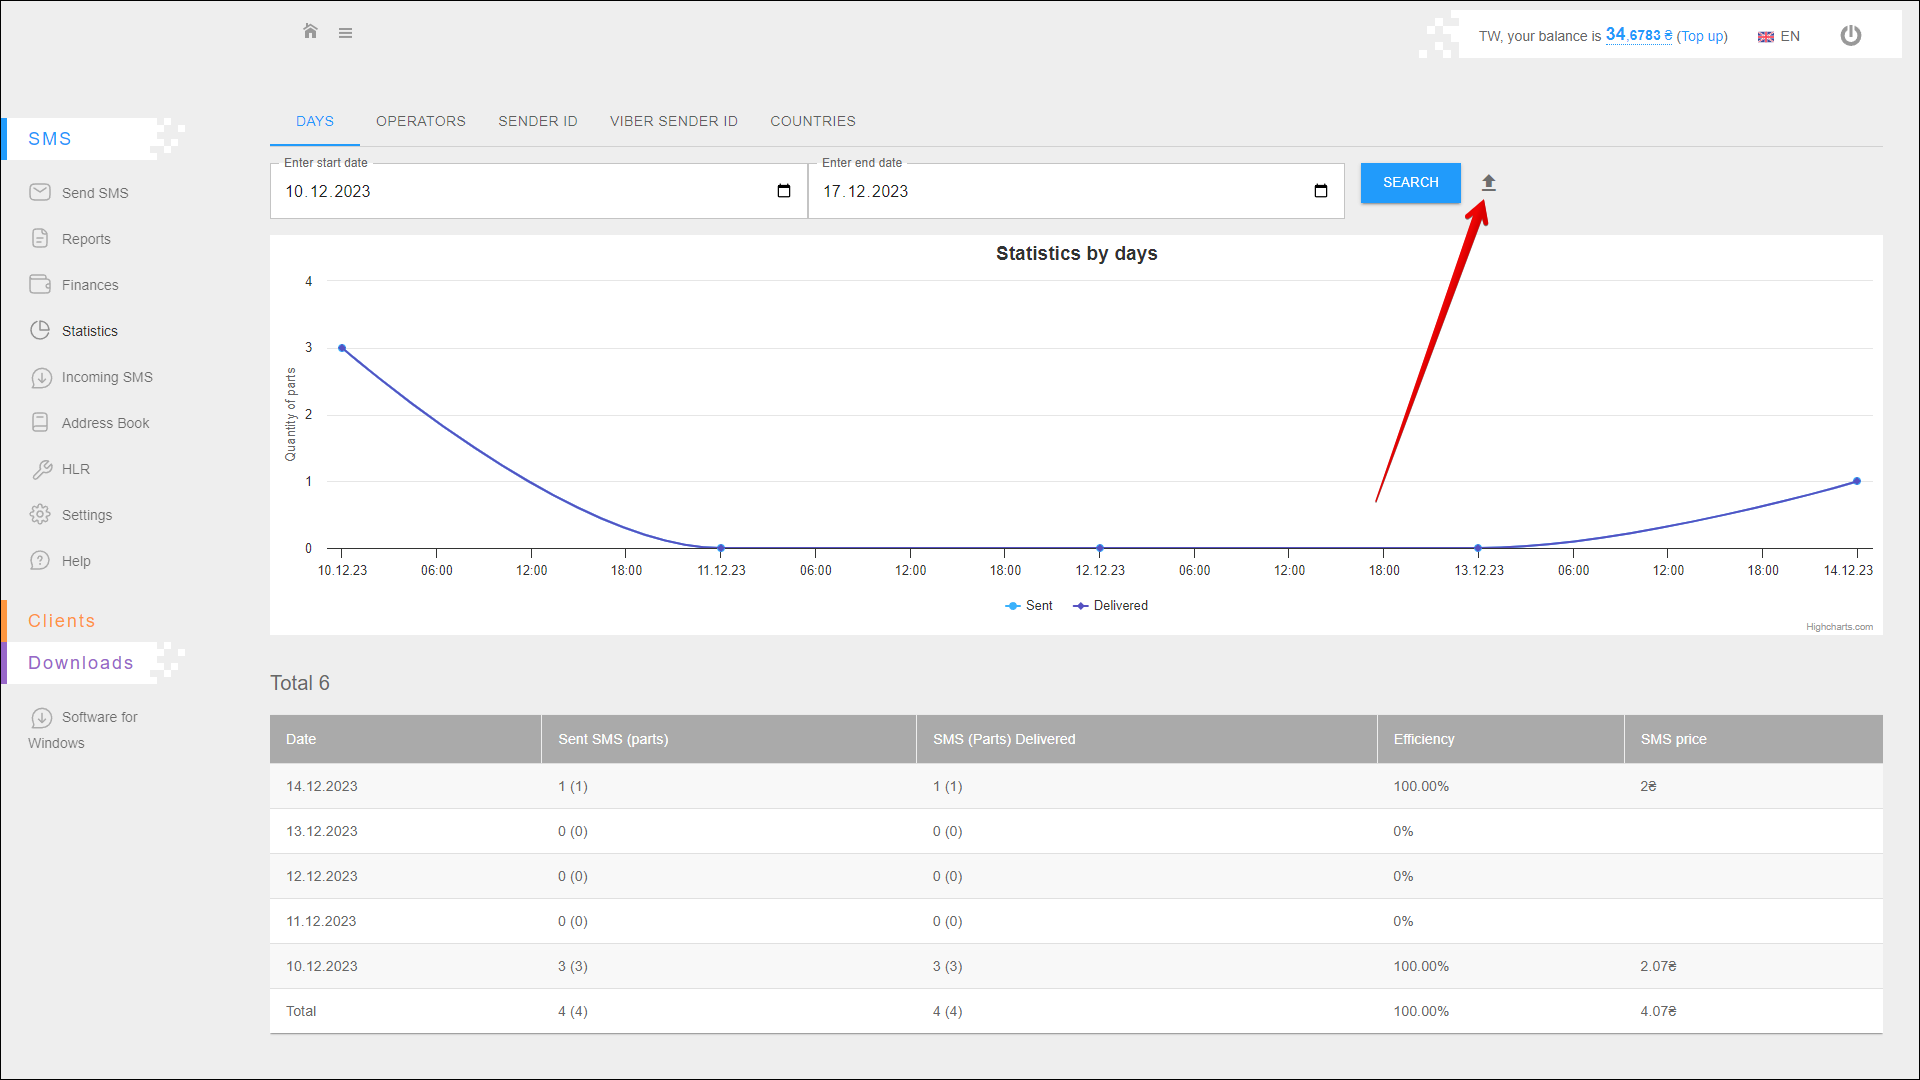Screen dimensions: 1920x1080
Task: Switch to the Operators tab
Action: 420,121
